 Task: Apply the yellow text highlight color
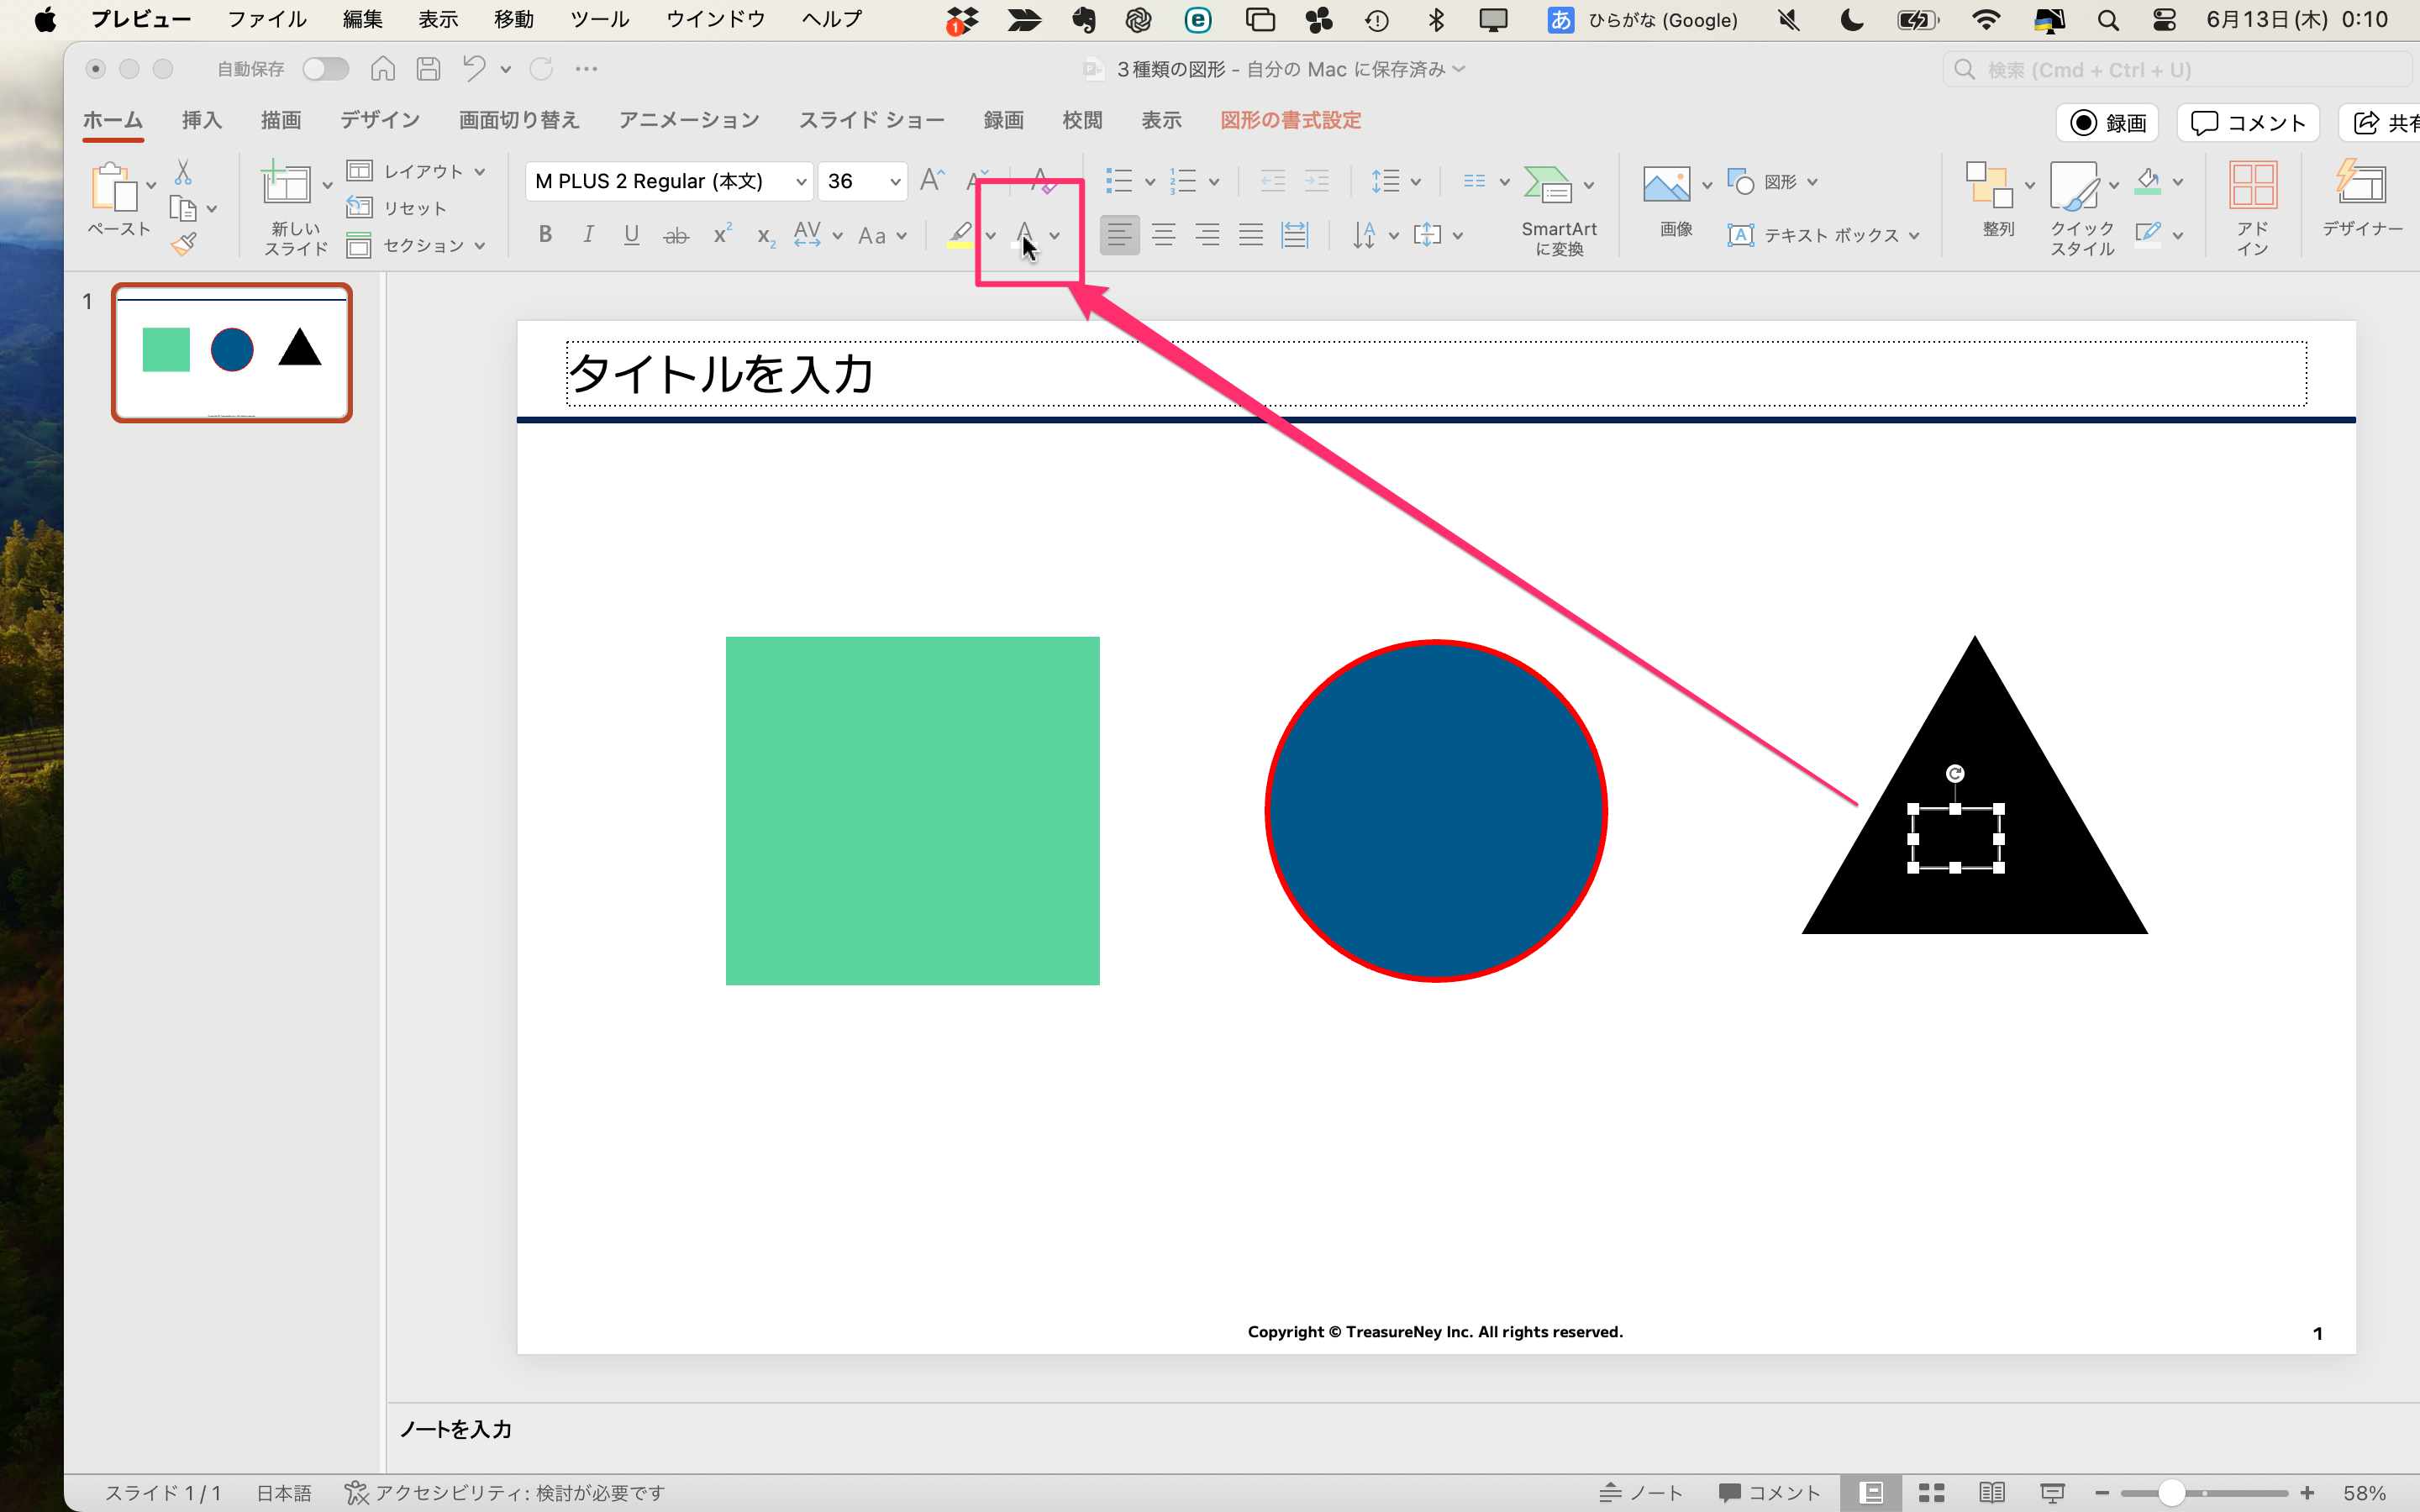[x=960, y=236]
